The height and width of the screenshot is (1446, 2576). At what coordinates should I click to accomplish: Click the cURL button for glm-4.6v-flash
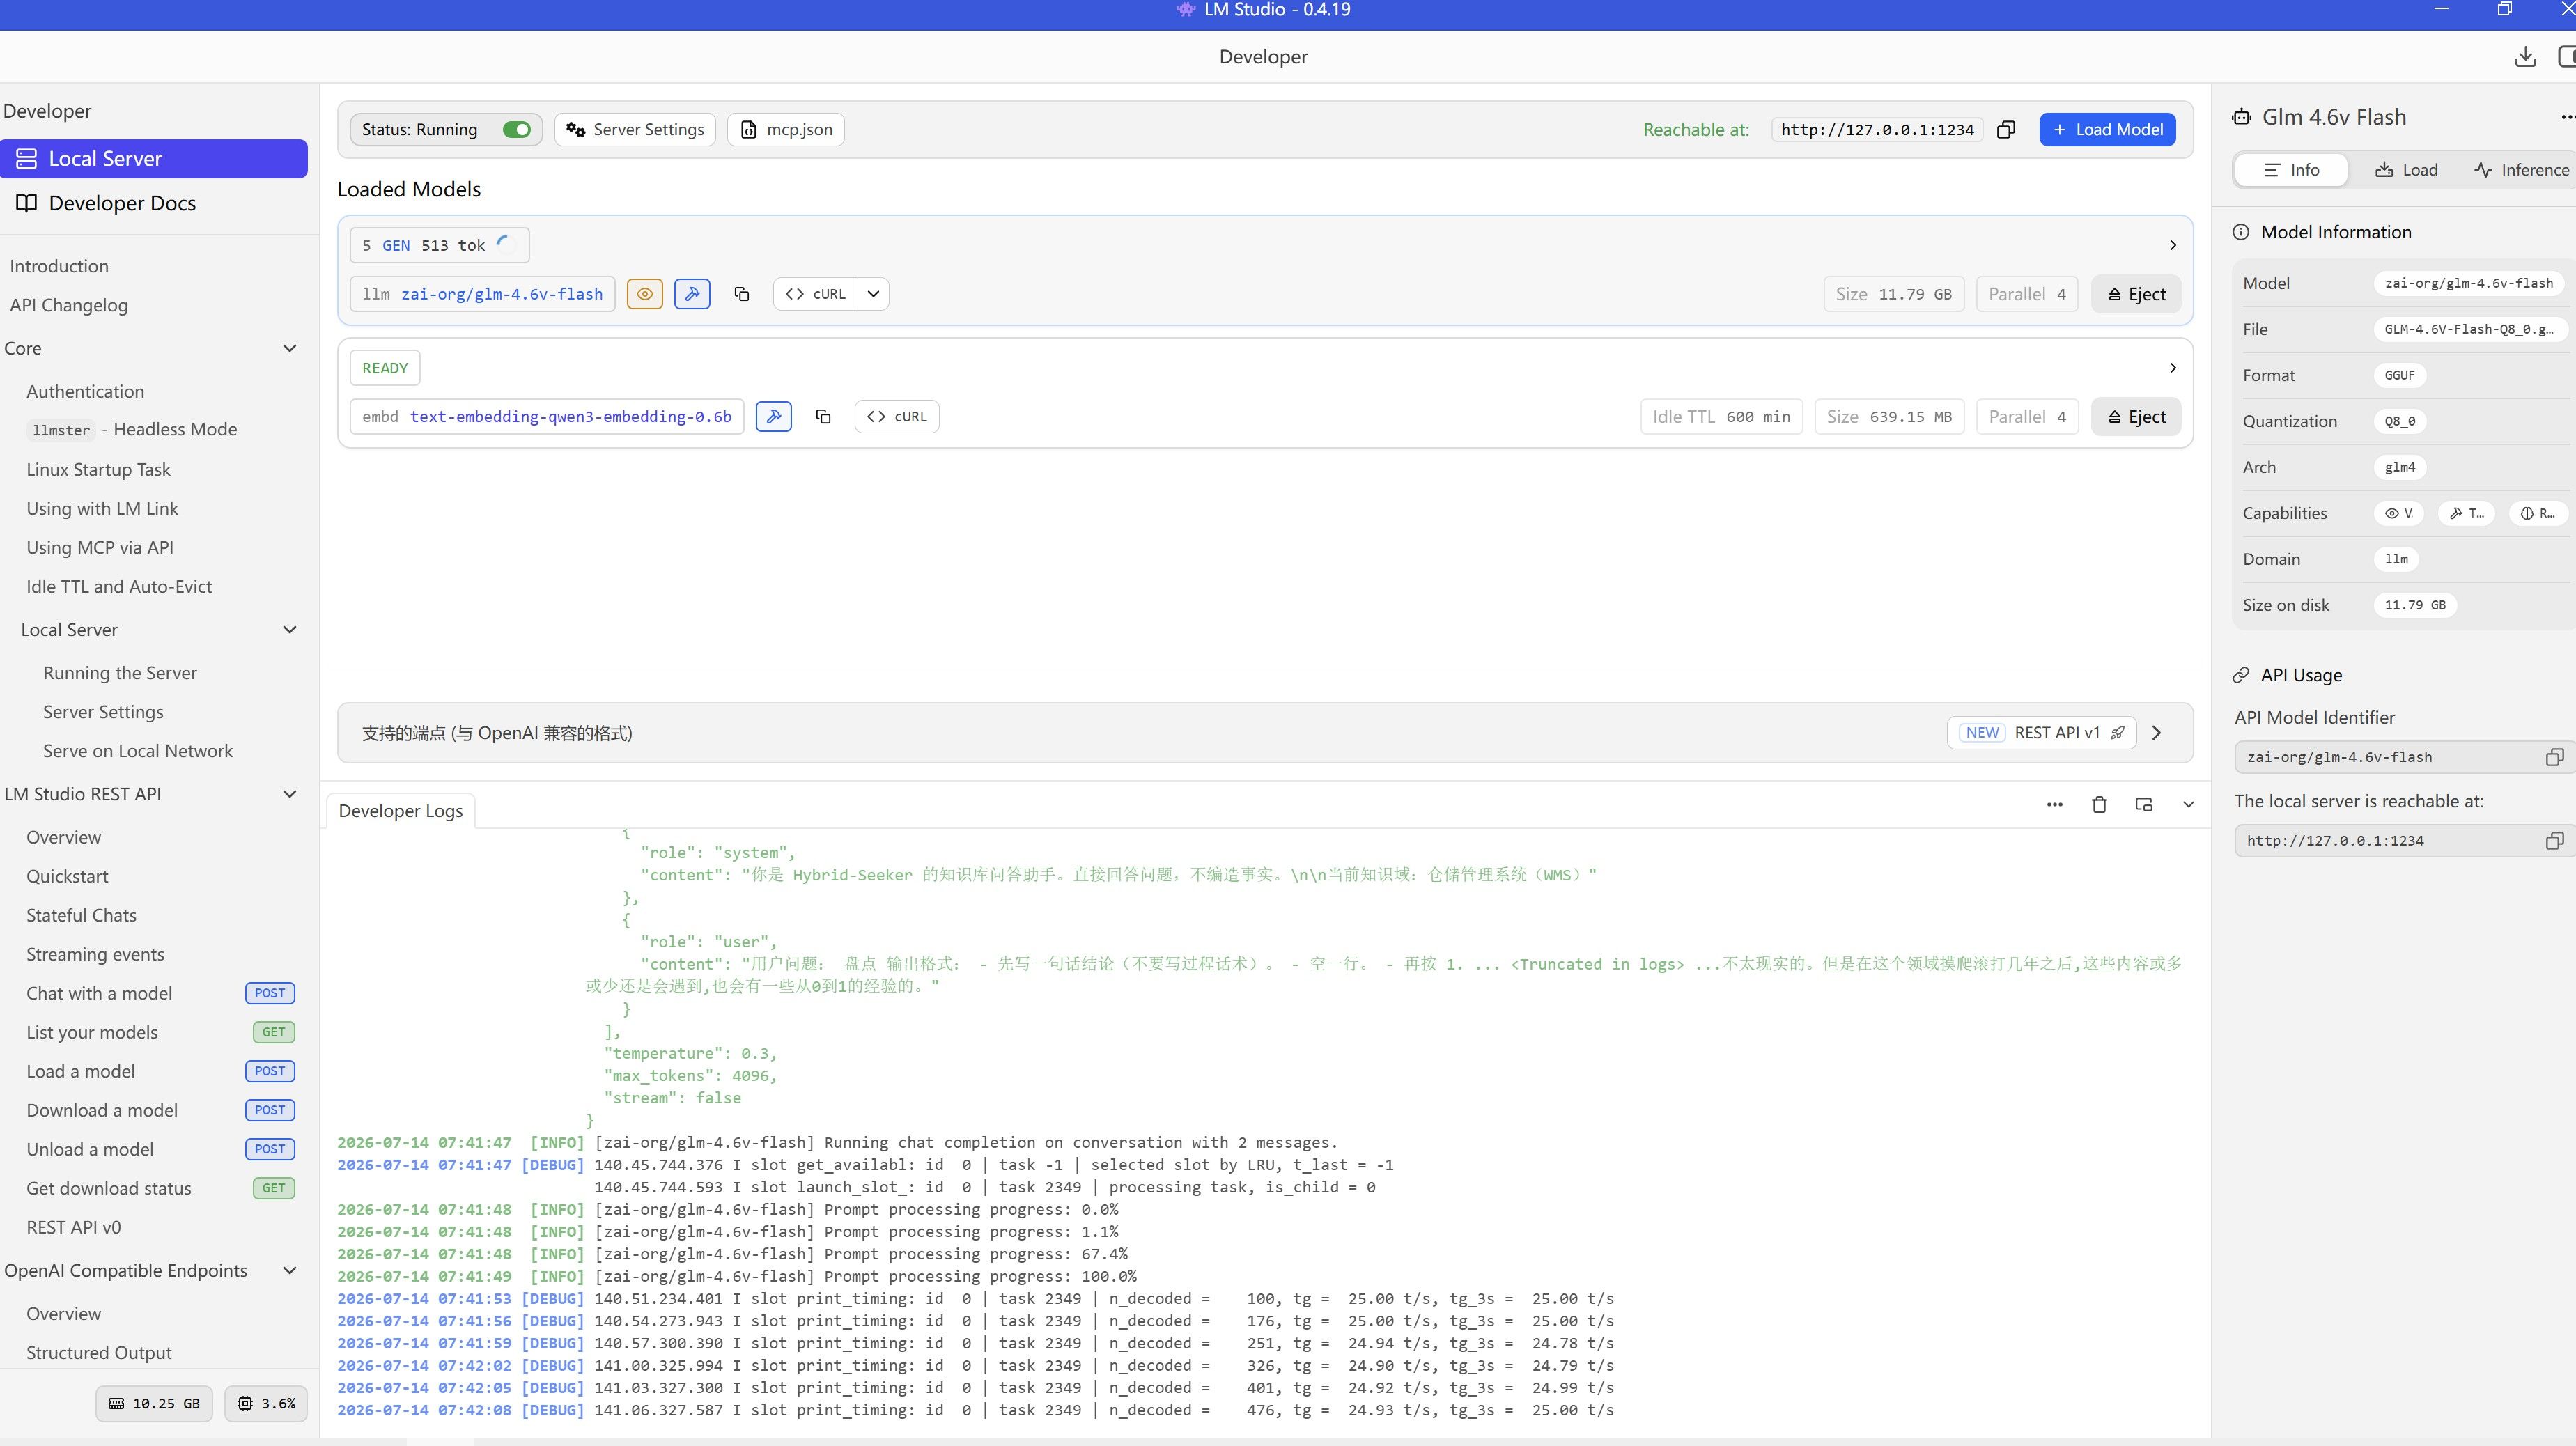(x=815, y=294)
